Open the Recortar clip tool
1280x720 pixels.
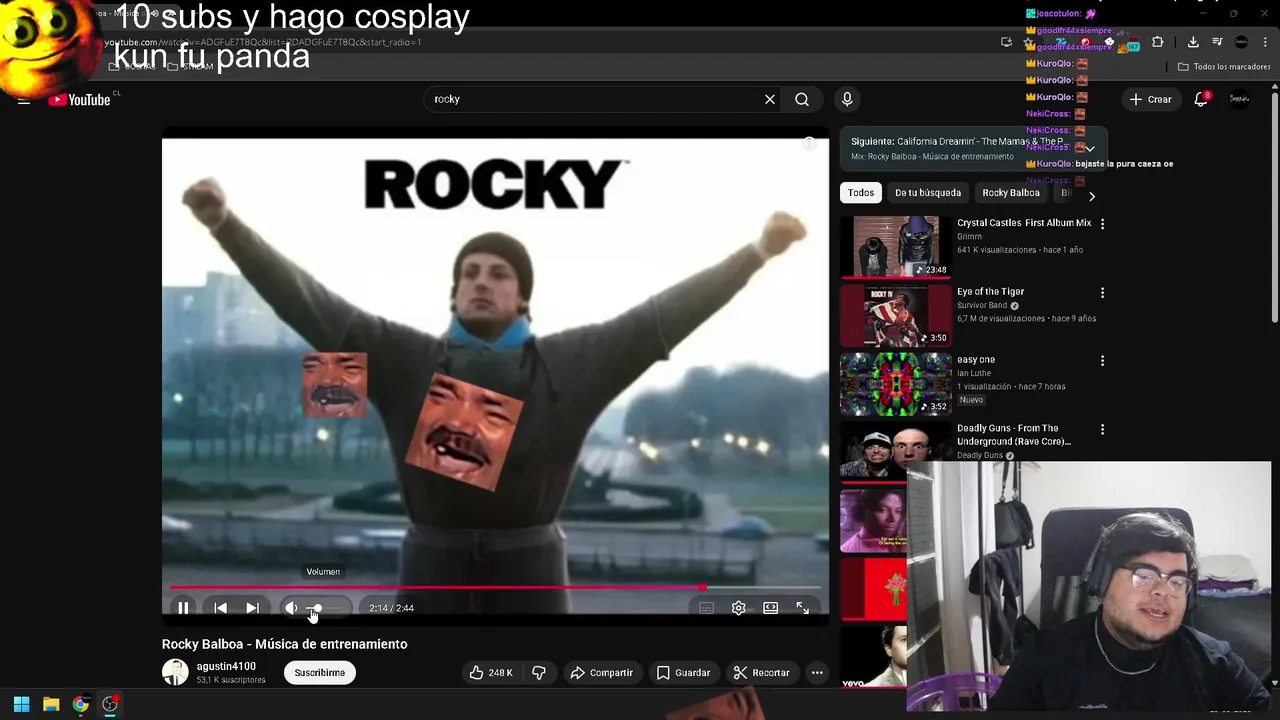pos(760,673)
